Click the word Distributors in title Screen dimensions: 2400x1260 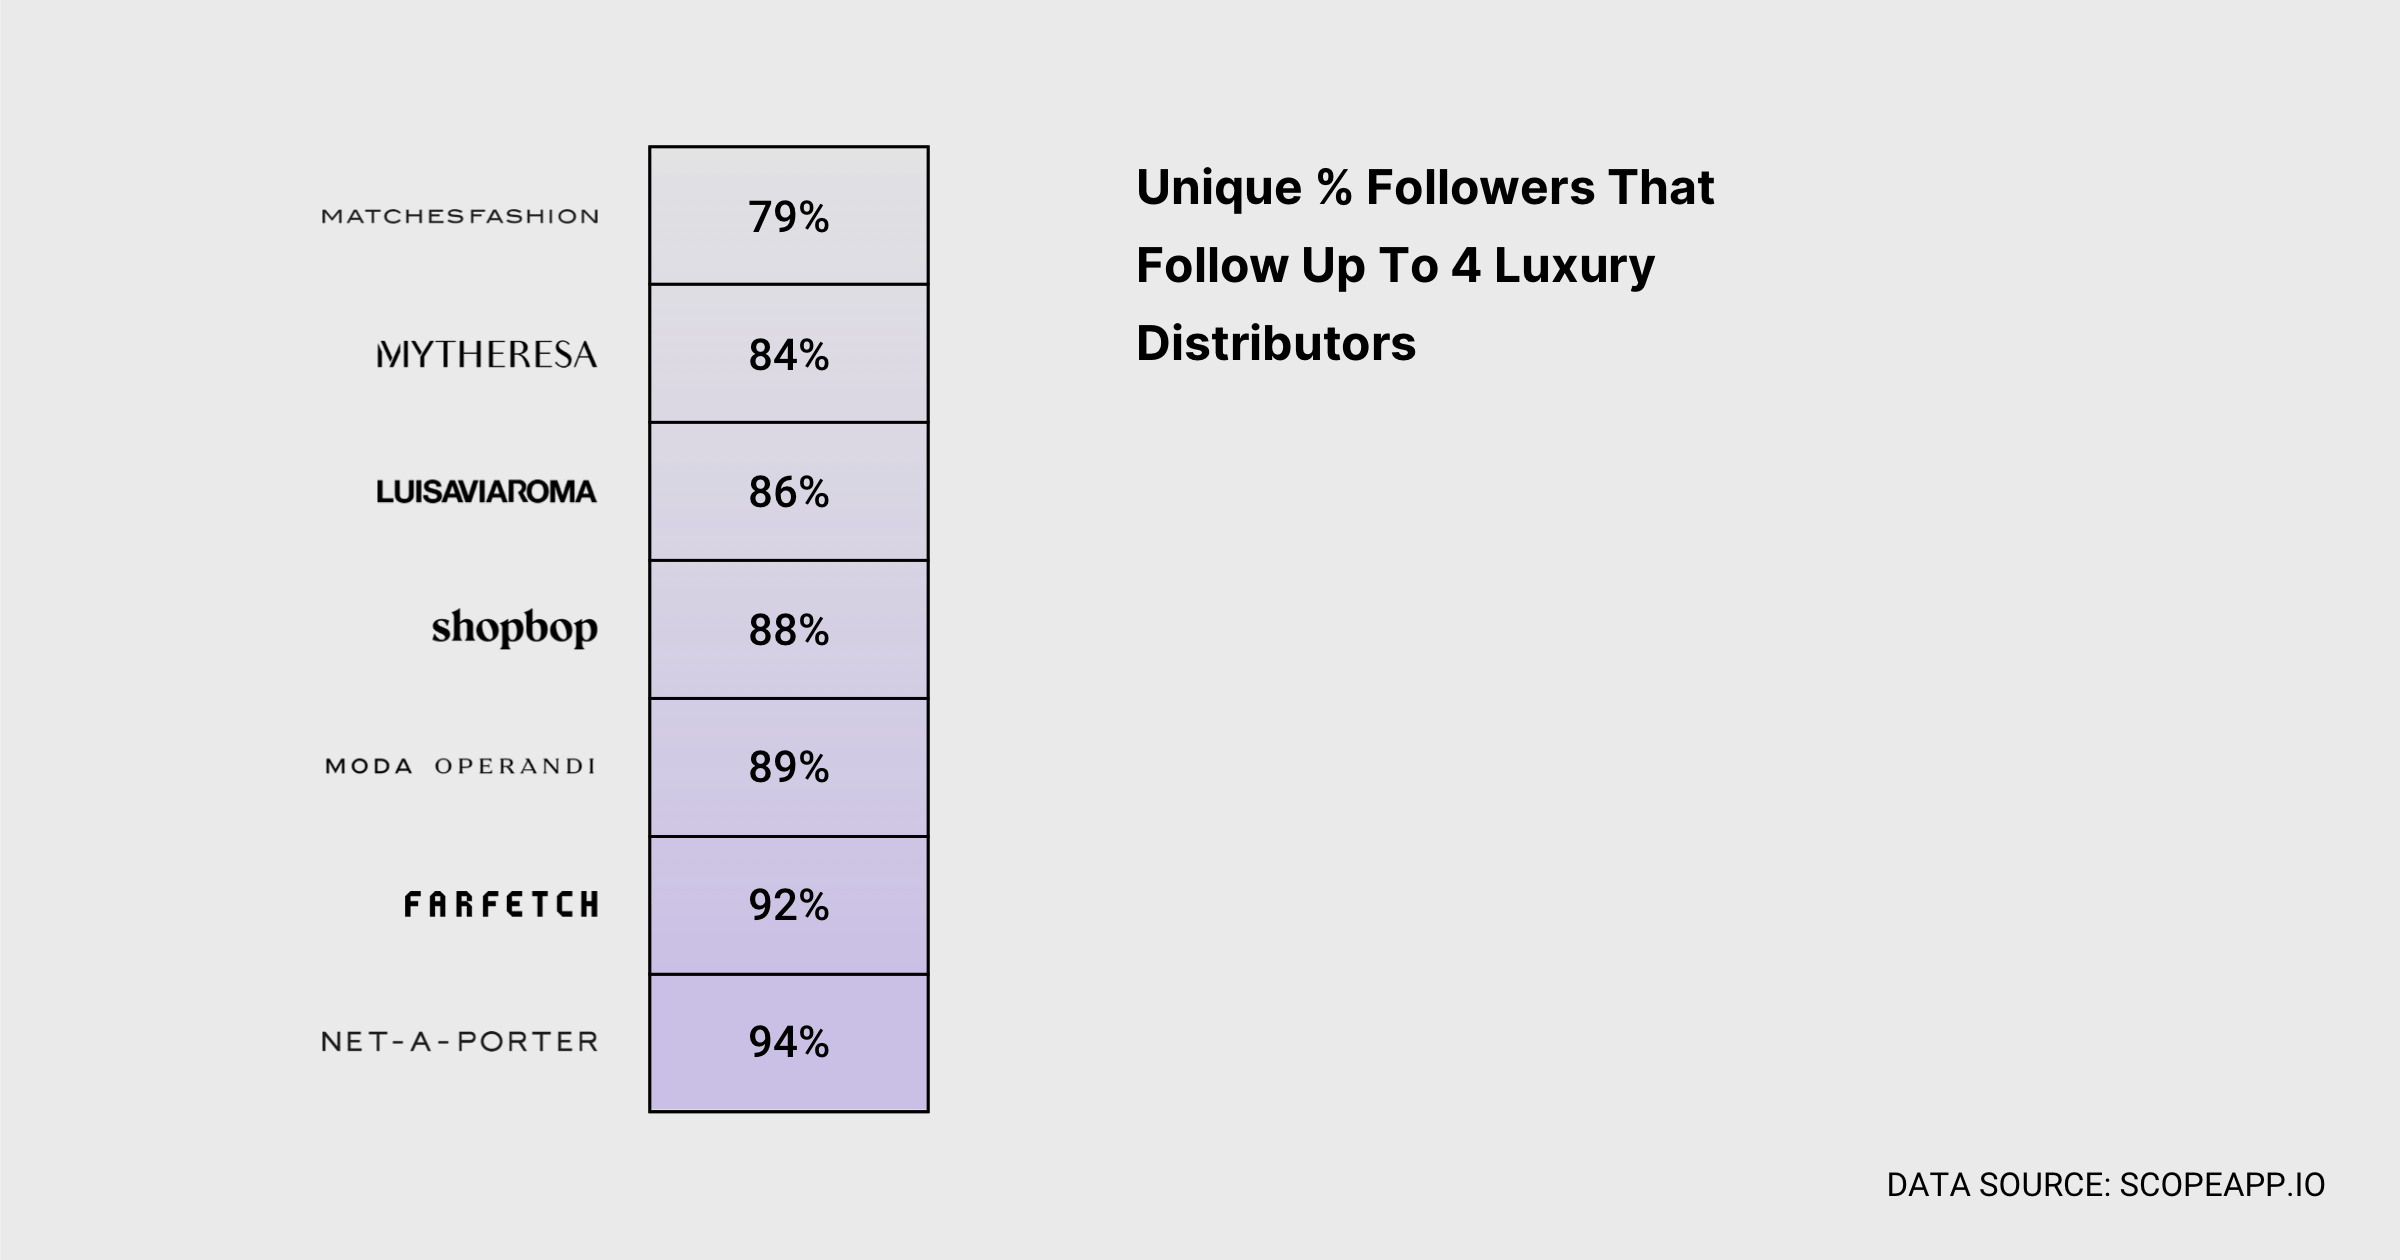pos(1276,343)
